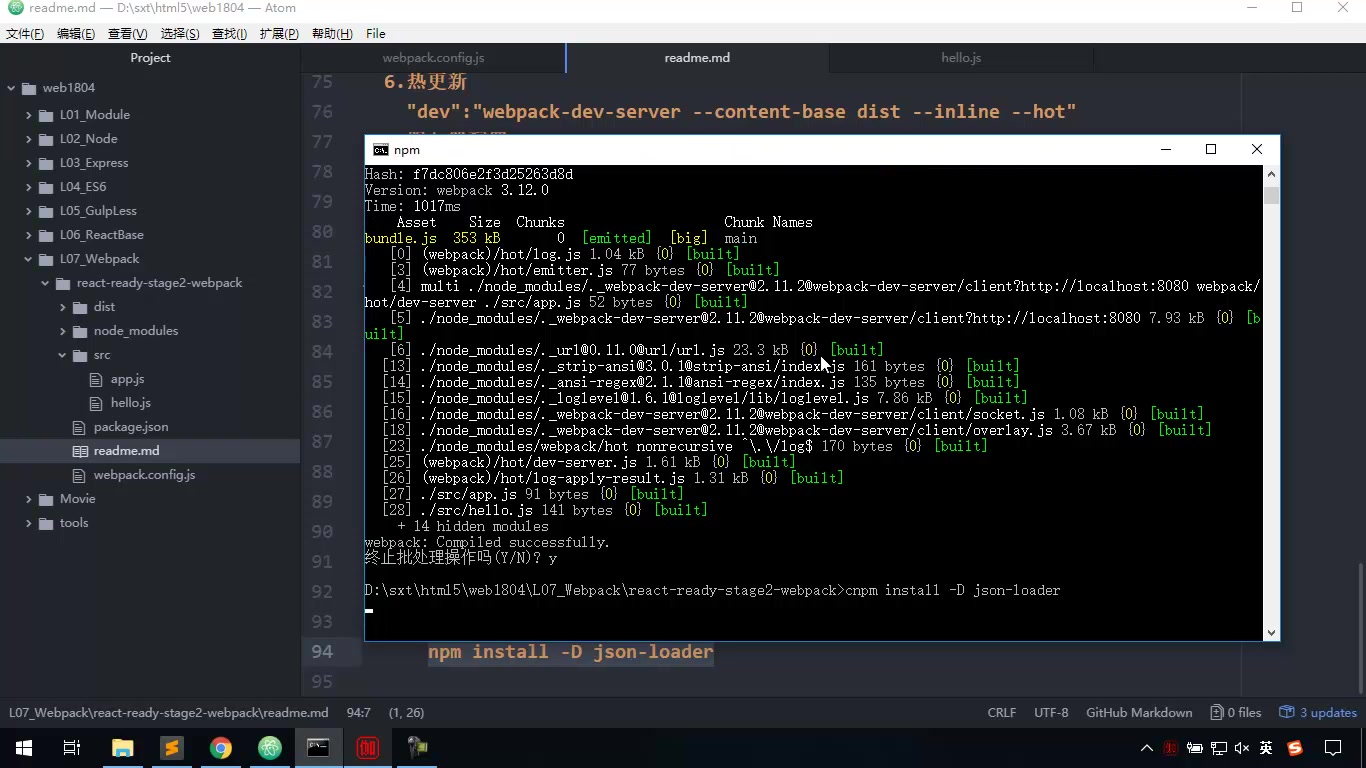Viewport: 1366px width, 768px height.
Task: Open webpack.config.js in the project tree
Action: click(144, 475)
